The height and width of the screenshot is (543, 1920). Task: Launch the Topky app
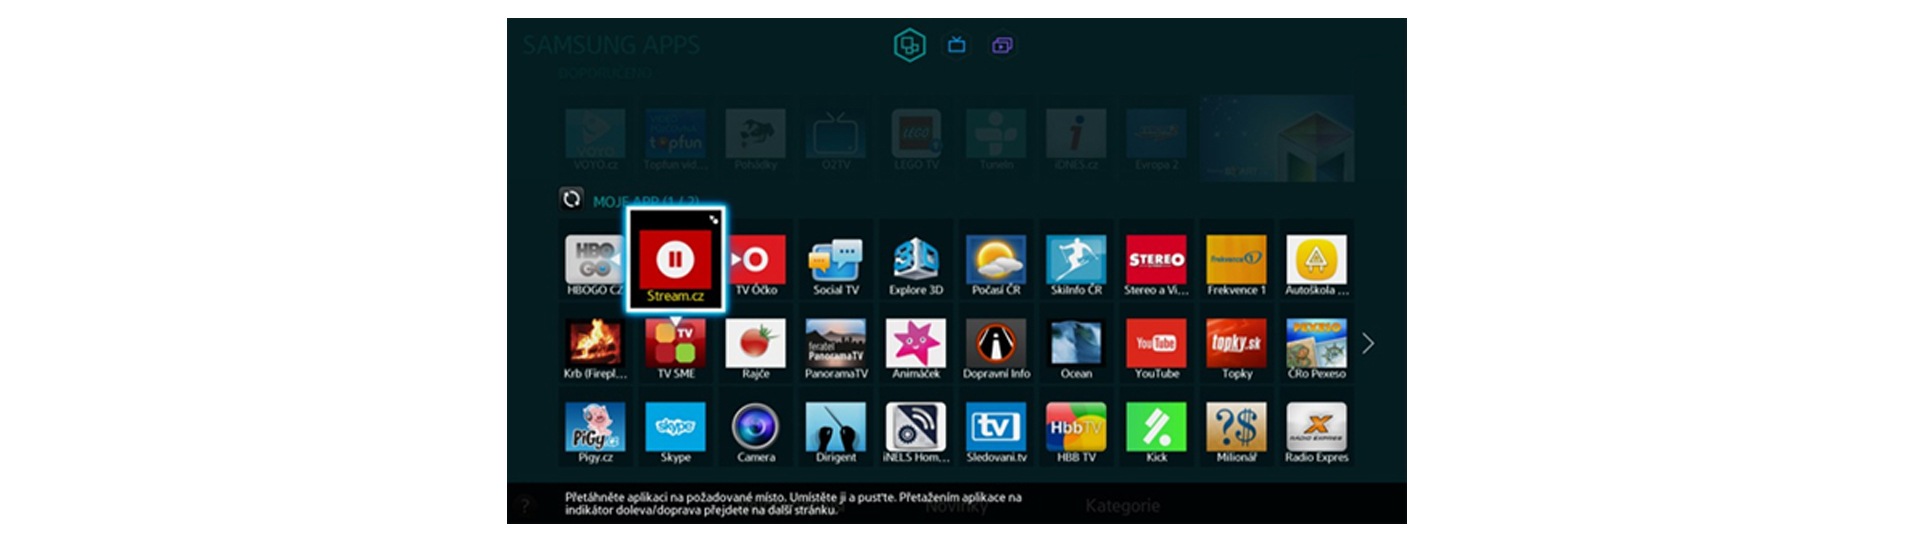click(x=1237, y=350)
